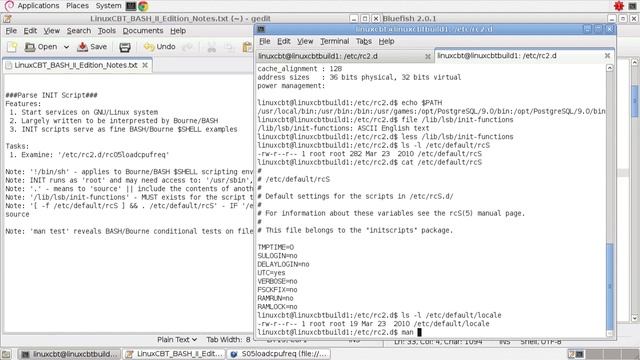Image resolution: width=640 pixels, height=360 pixels.
Task: Click the Paste clipboard icon in gedit
Action: (x=247, y=47)
